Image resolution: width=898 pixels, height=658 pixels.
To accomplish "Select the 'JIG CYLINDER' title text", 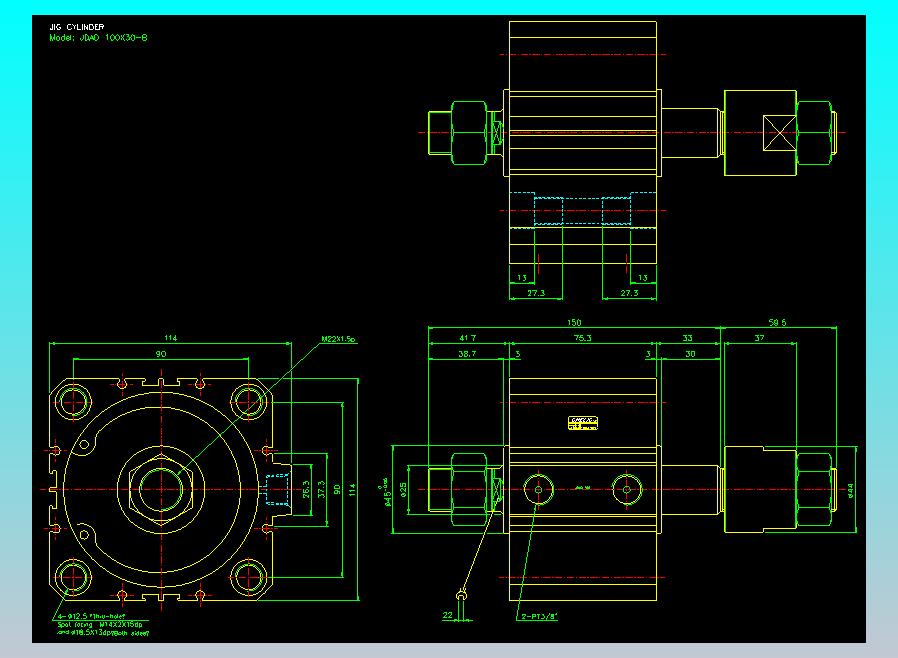I will coord(77,27).
